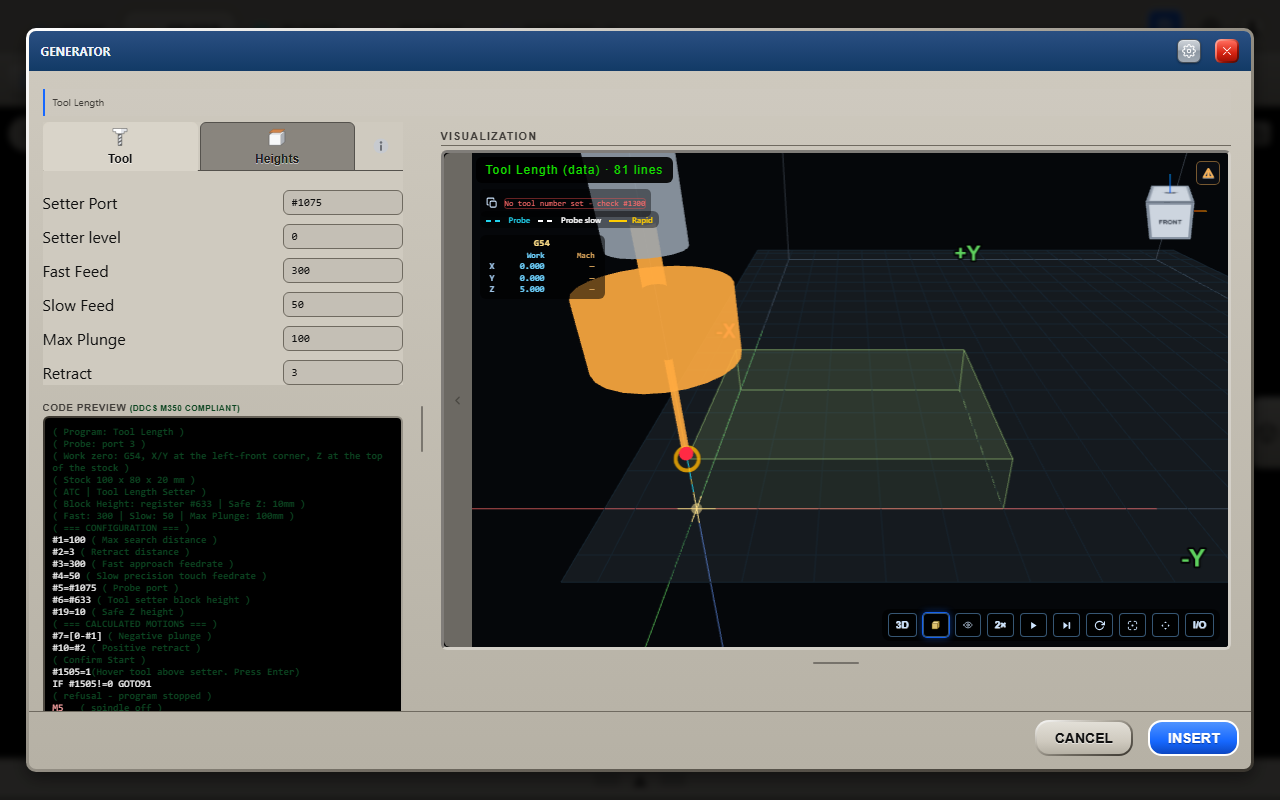Click the FRONT face of view cube

coord(1169,221)
